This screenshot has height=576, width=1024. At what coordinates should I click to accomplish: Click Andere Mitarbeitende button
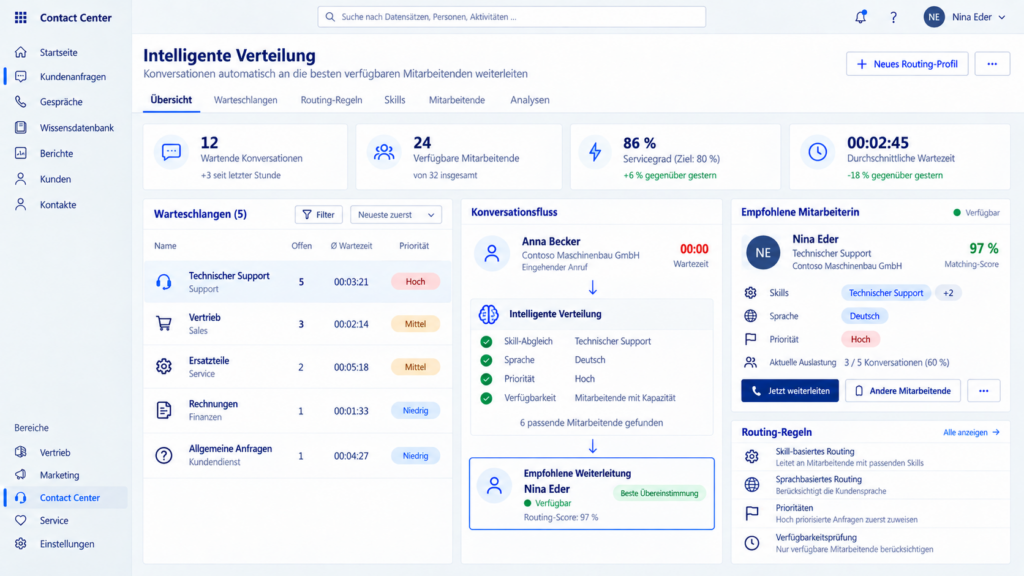tap(903, 391)
